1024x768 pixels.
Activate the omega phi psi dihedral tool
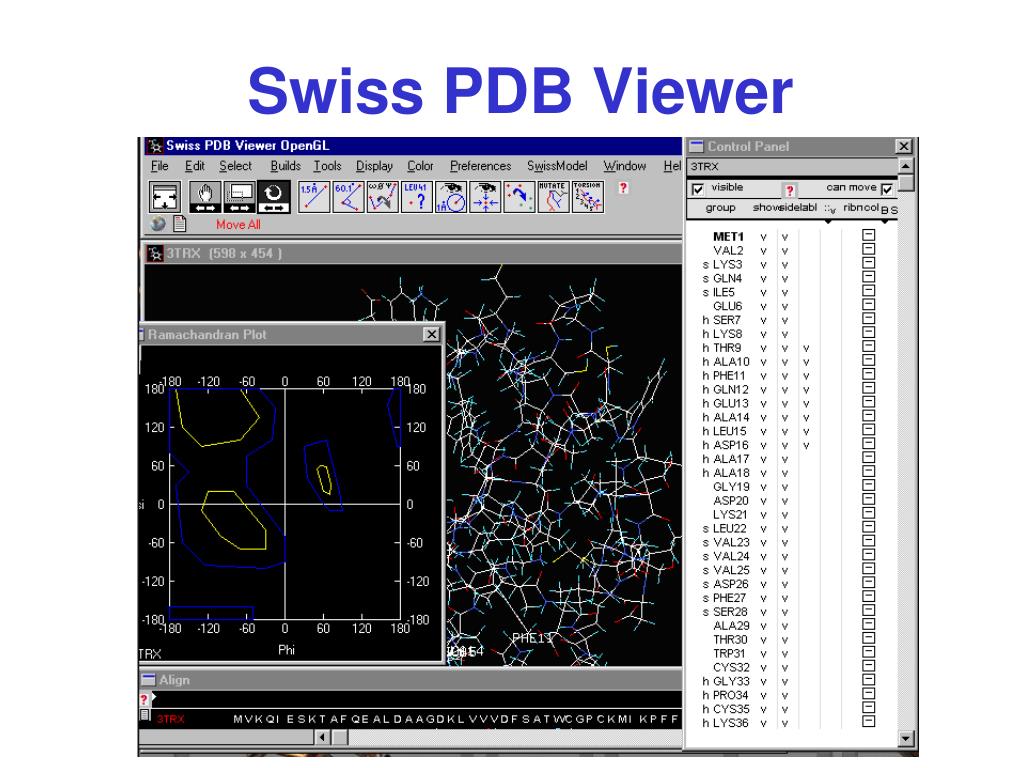tap(383, 197)
